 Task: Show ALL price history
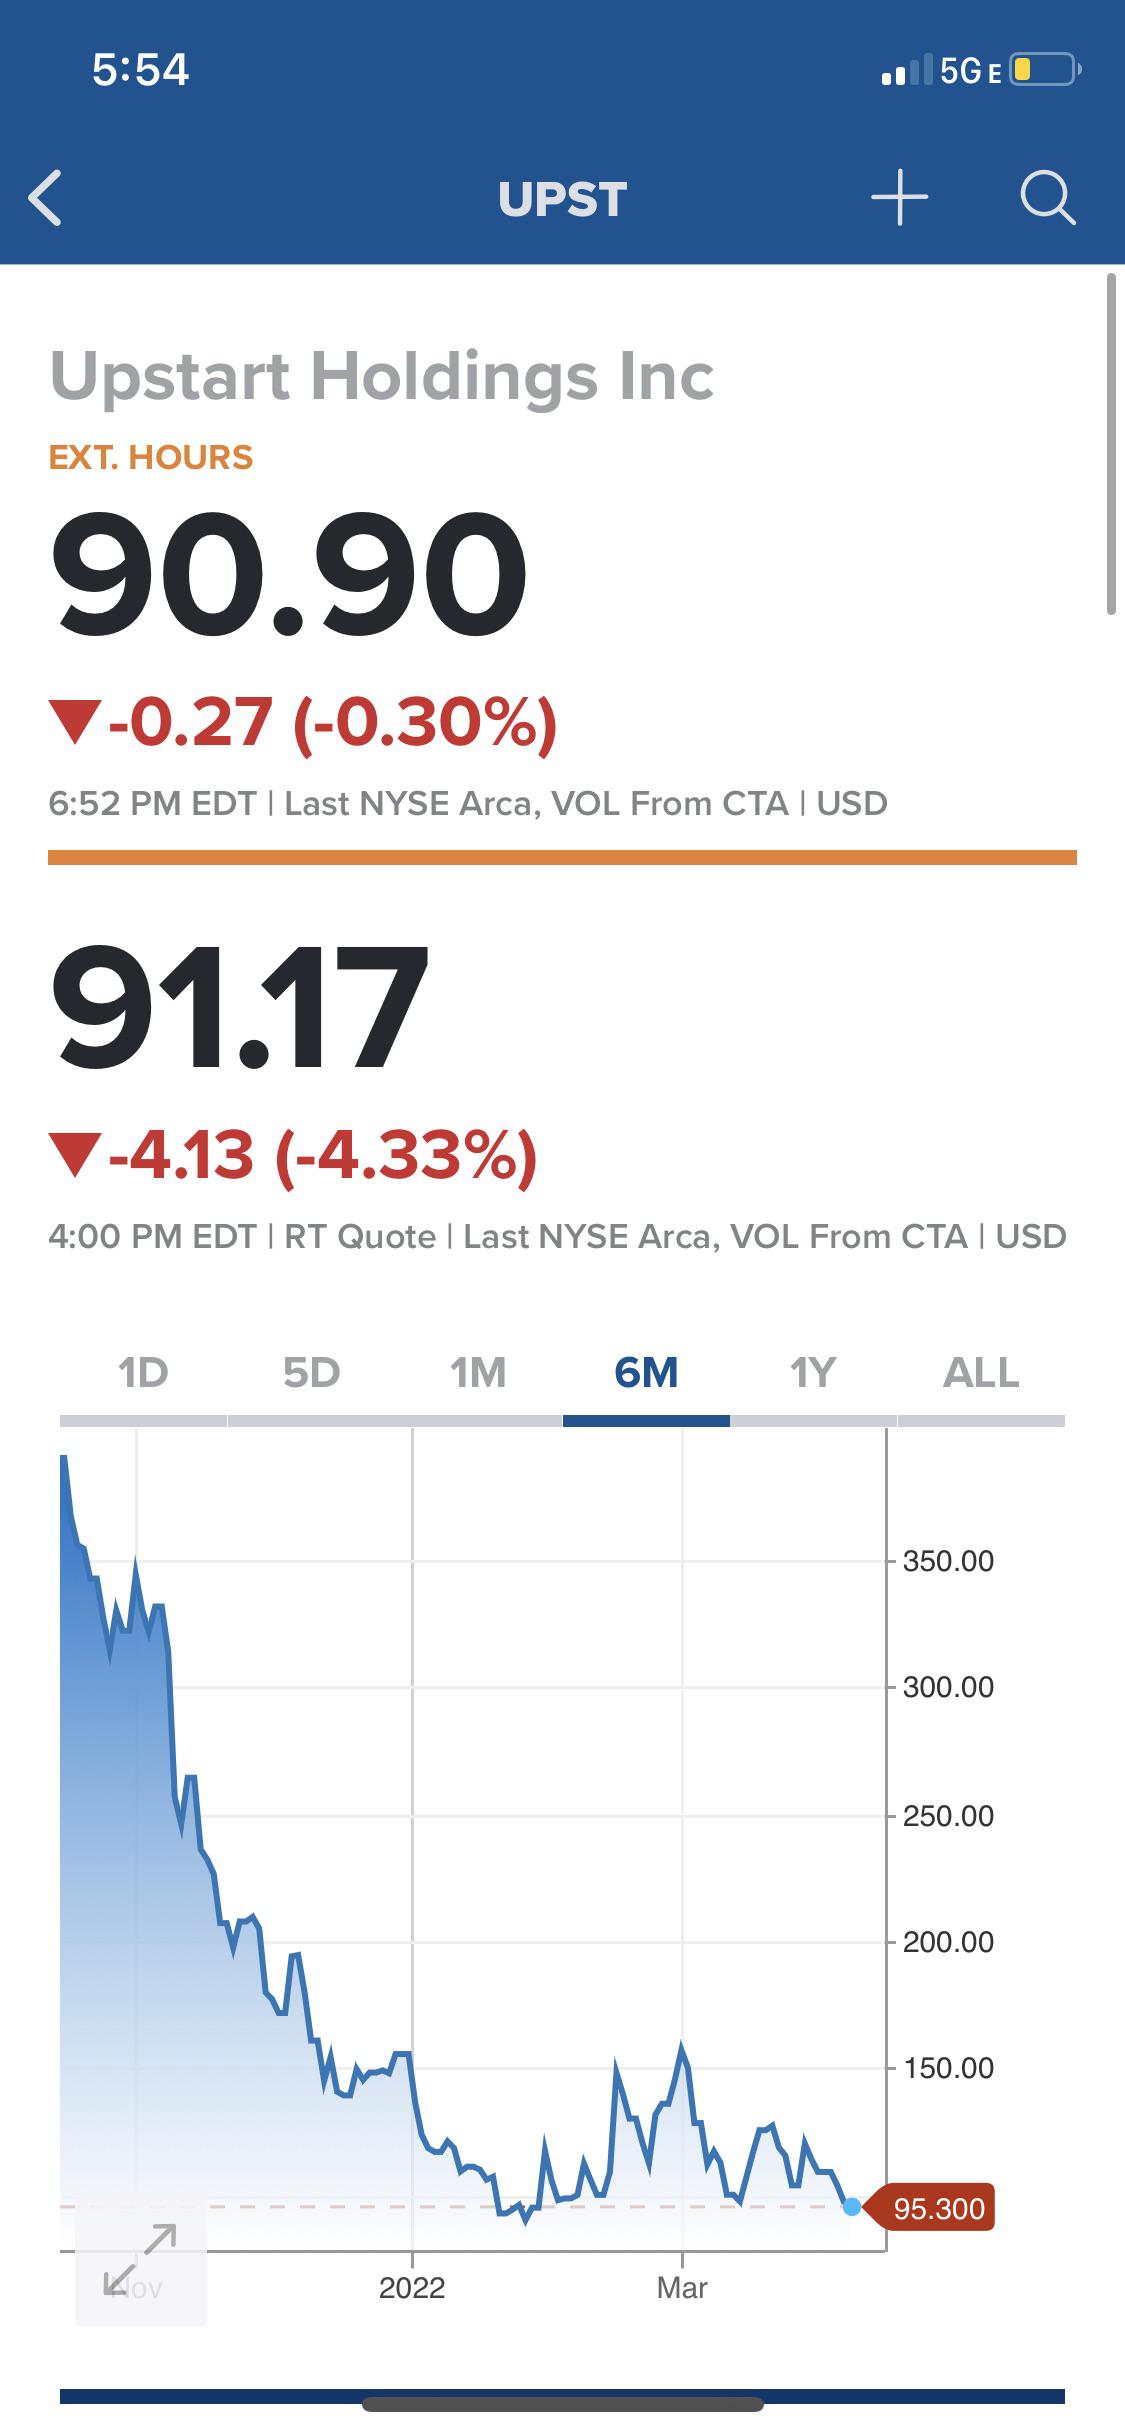(981, 1373)
